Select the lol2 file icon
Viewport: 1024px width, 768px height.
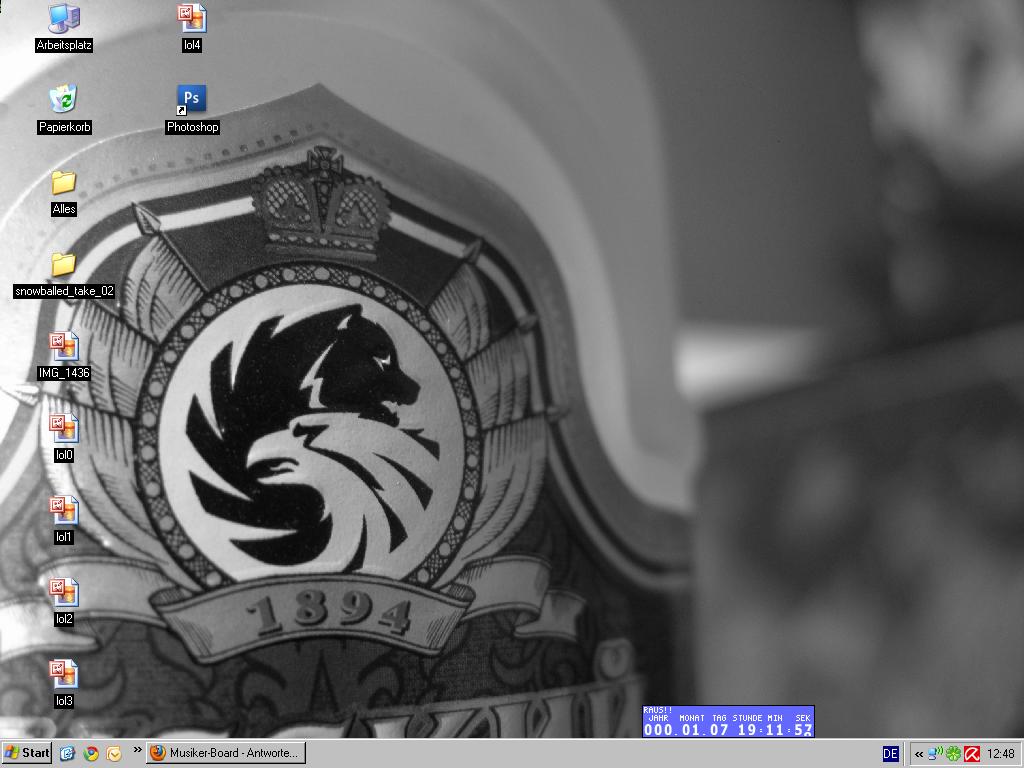click(x=64, y=601)
